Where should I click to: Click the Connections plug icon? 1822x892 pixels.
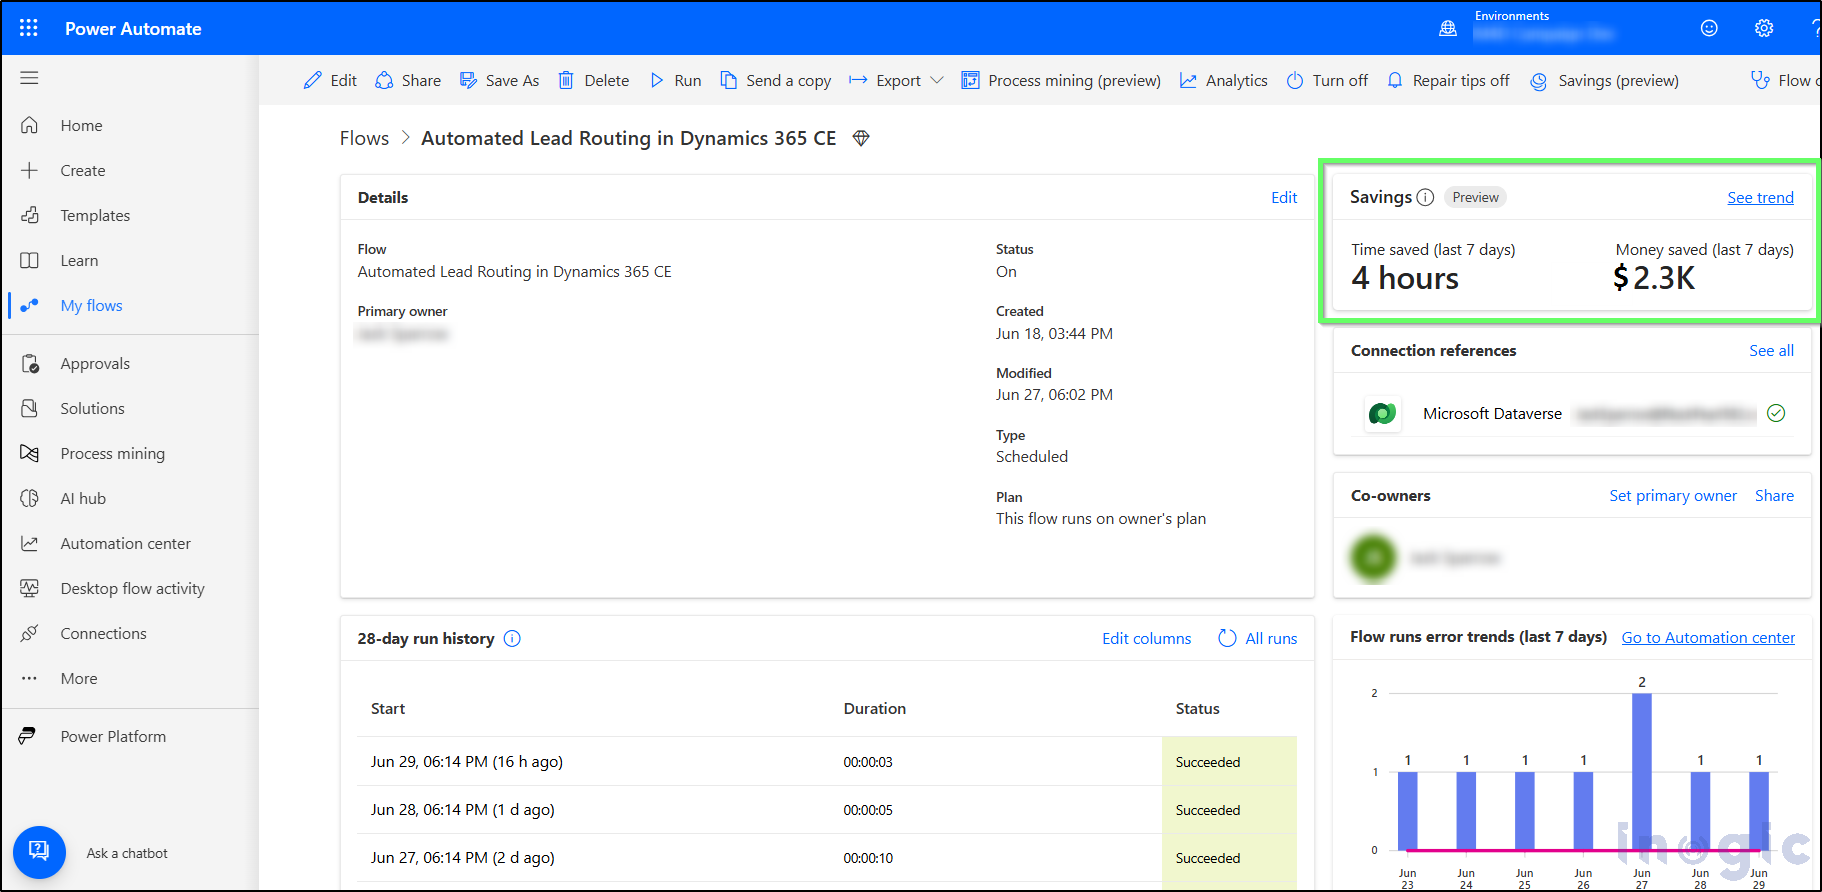[x=30, y=633]
